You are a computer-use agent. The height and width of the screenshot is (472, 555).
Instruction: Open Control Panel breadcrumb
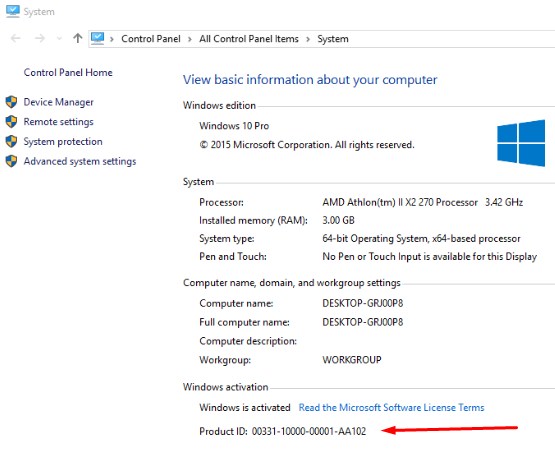tap(151, 39)
